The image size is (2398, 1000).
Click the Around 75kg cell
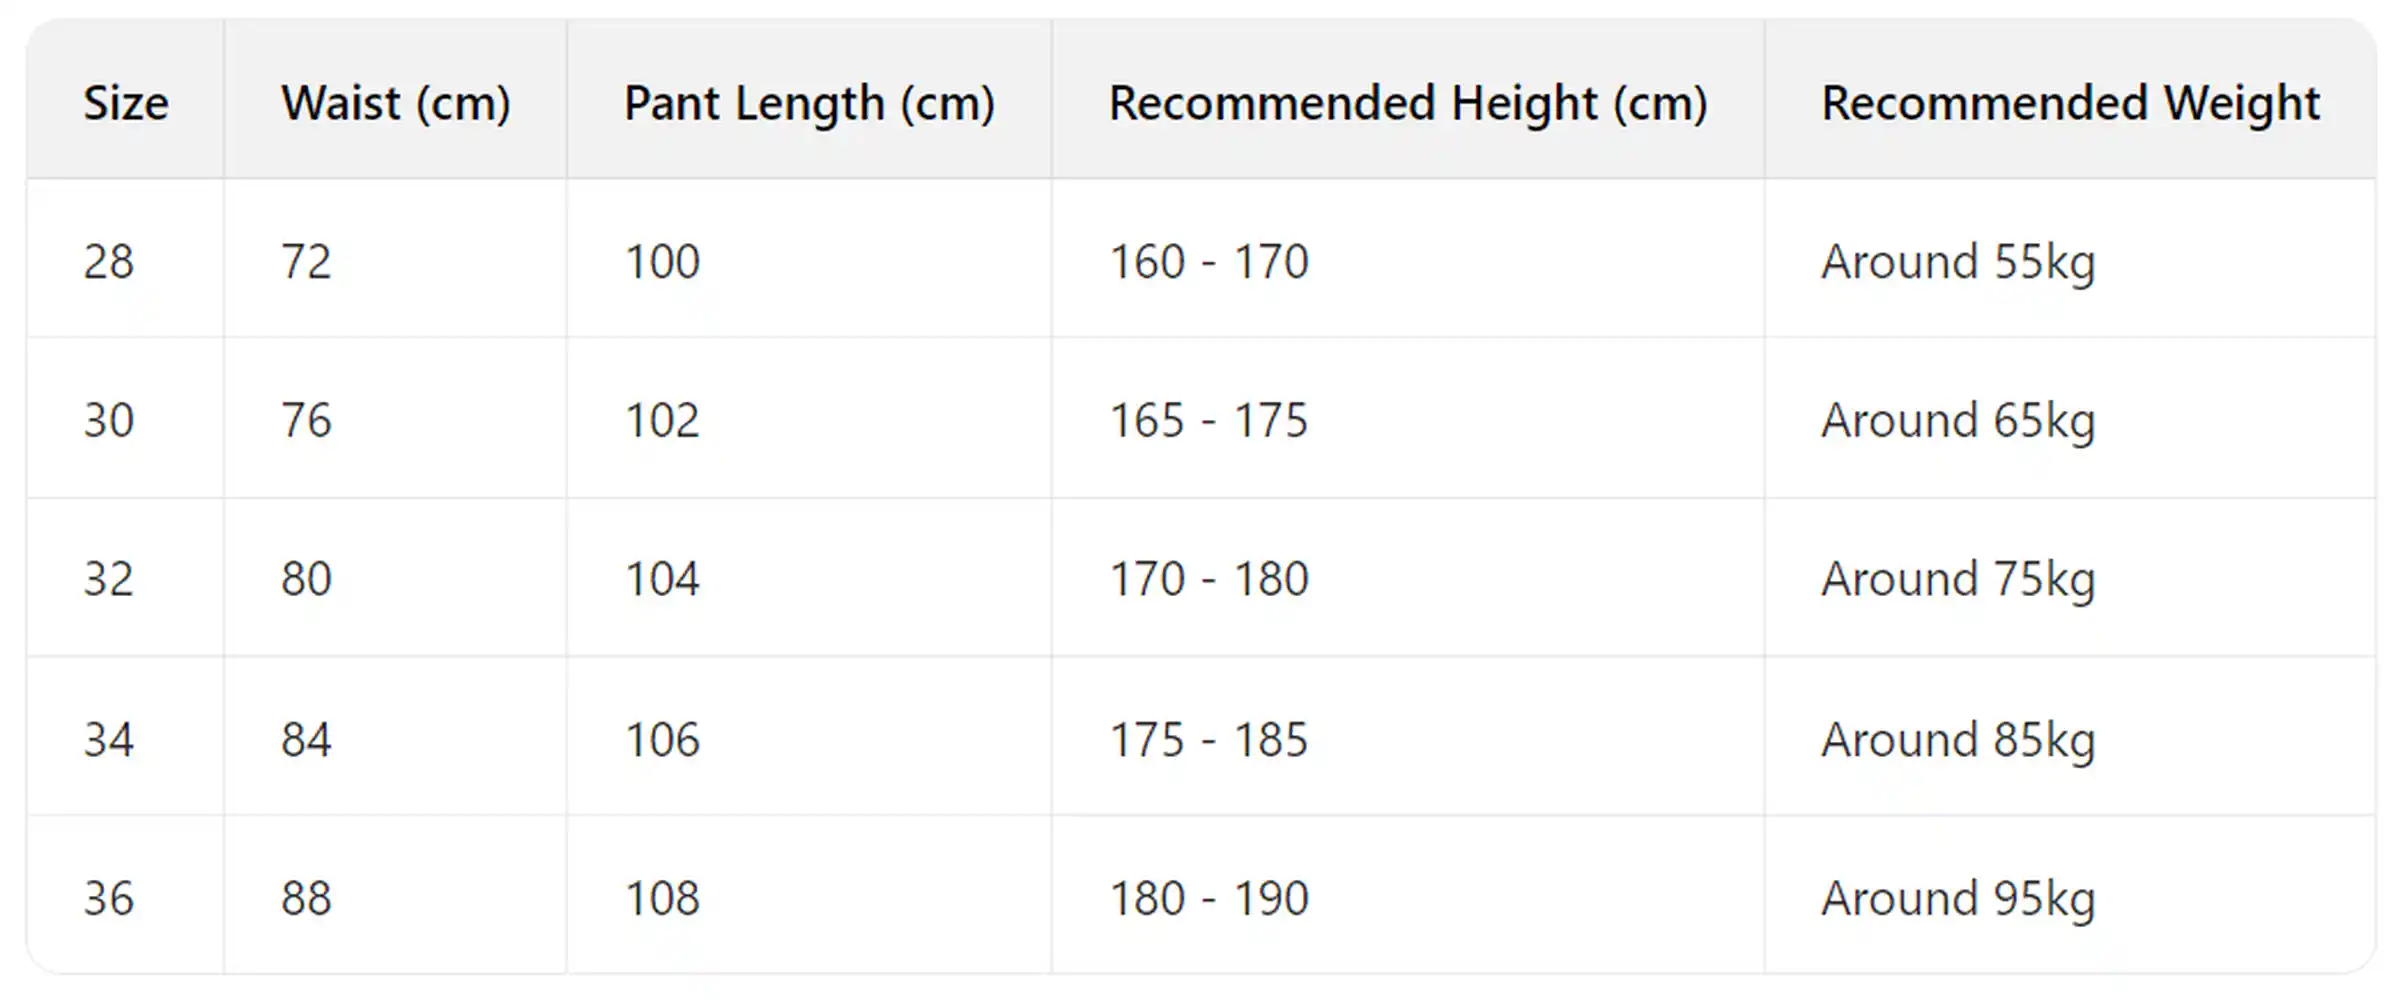1958,579
